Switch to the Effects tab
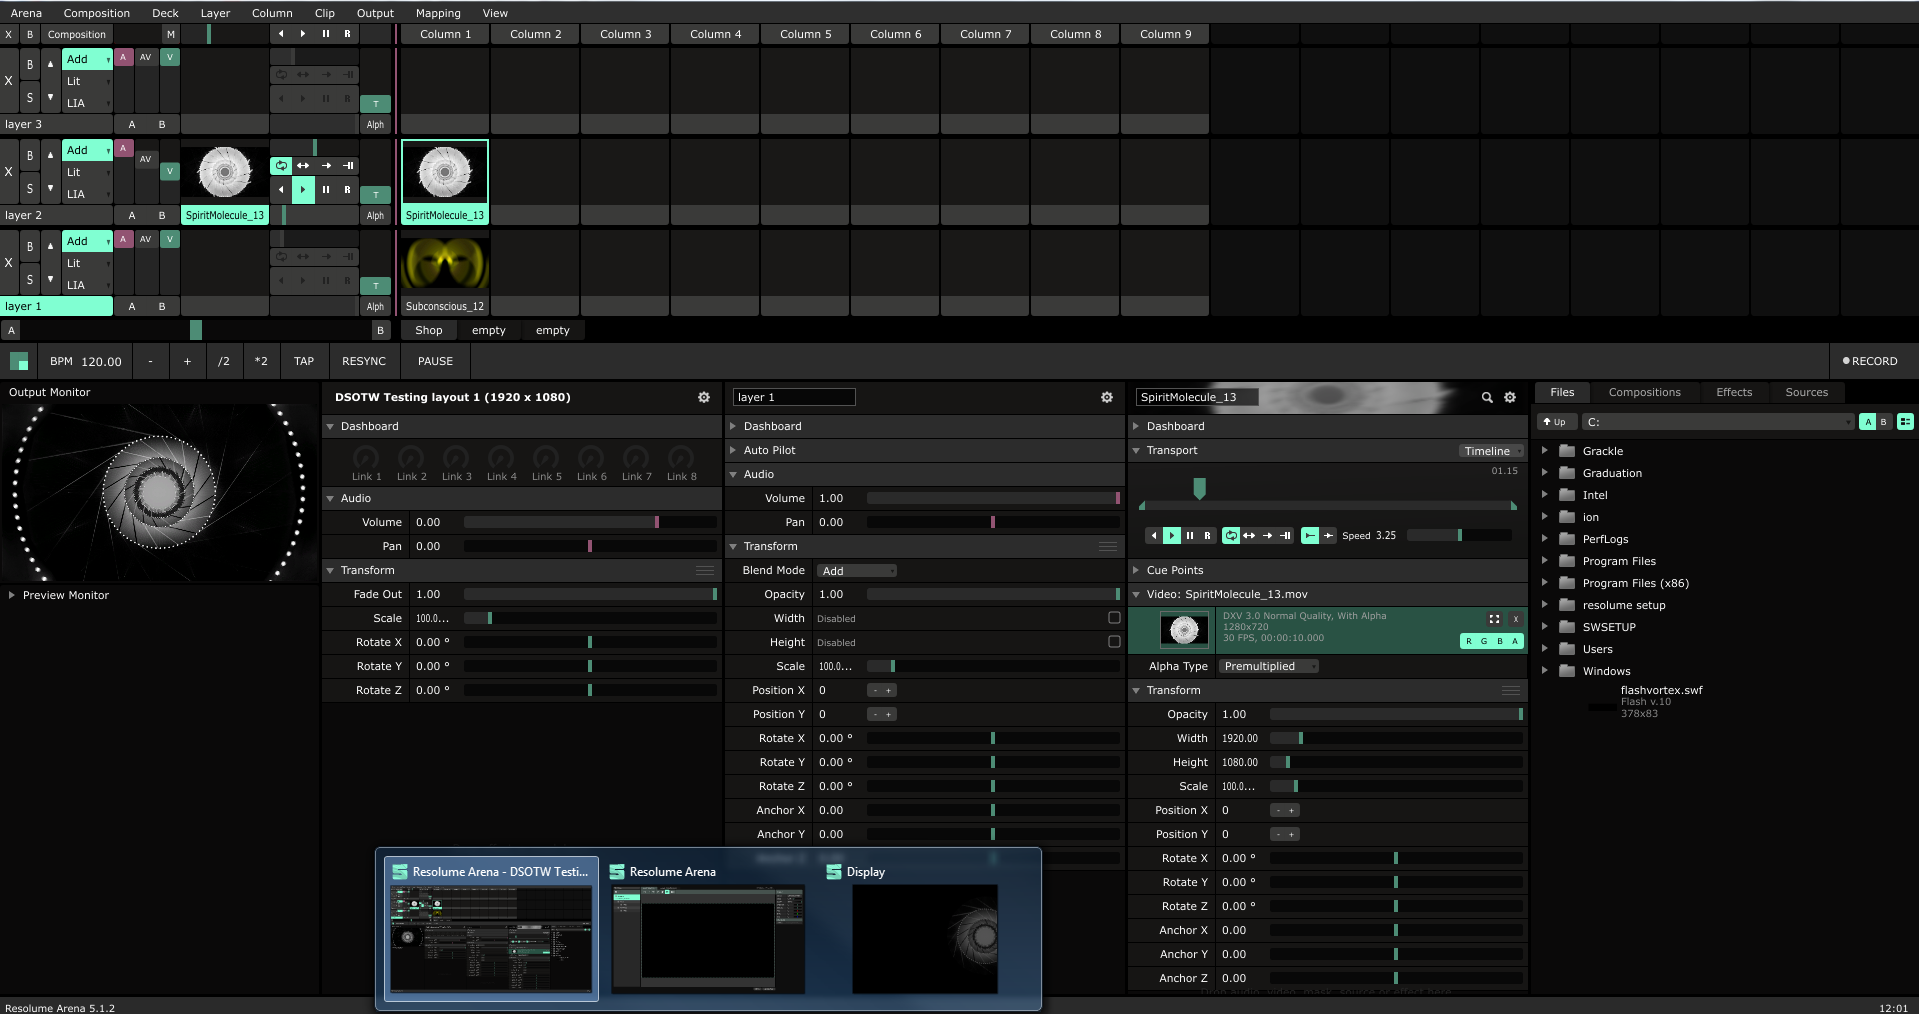Screen dimensions: 1919x1014 tap(1733, 393)
